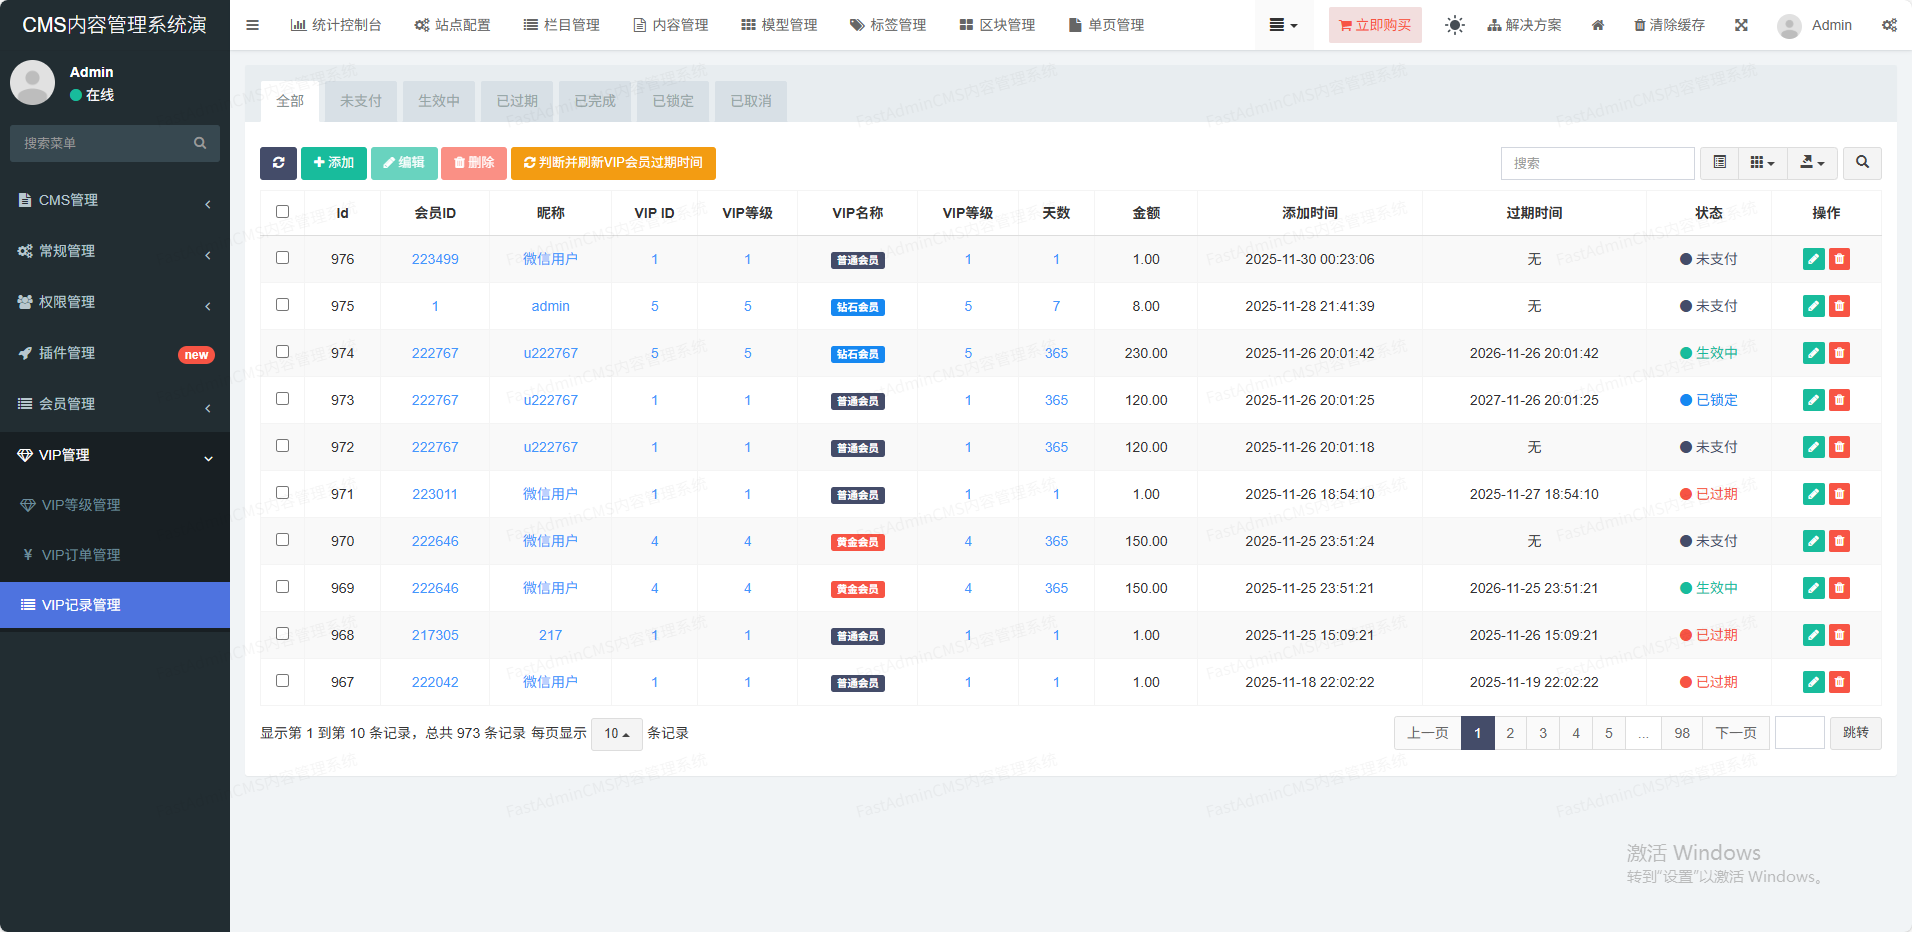Click the fullscreen toggle icon
This screenshot has height=932, width=1912.
1741,25
